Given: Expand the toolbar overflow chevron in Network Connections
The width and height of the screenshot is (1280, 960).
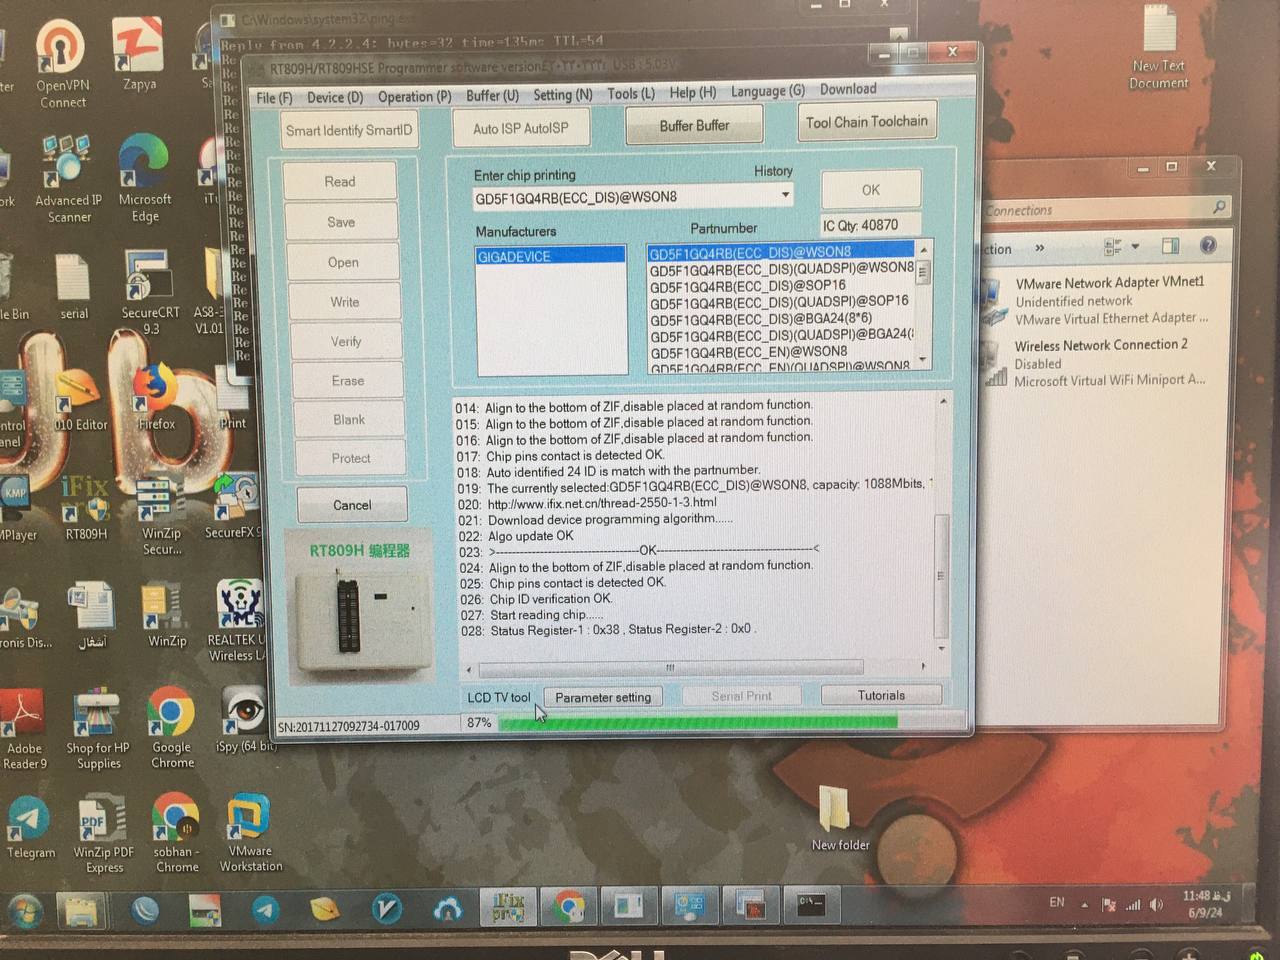Looking at the screenshot, I should coord(1040,247).
